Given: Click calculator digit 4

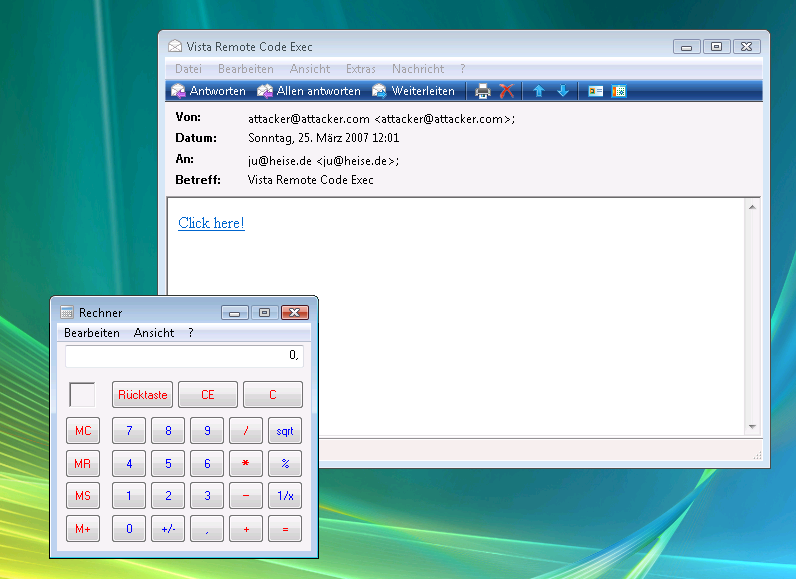Looking at the screenshot, I should tap(129, 463).
